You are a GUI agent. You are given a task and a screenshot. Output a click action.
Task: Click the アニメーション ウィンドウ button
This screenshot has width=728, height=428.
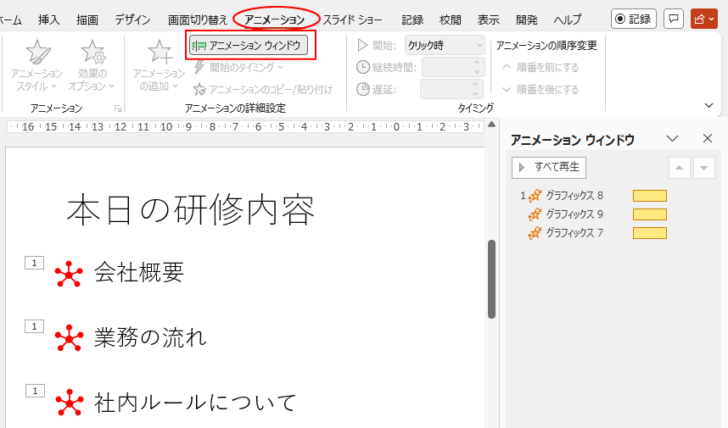(x=247, y=45)
